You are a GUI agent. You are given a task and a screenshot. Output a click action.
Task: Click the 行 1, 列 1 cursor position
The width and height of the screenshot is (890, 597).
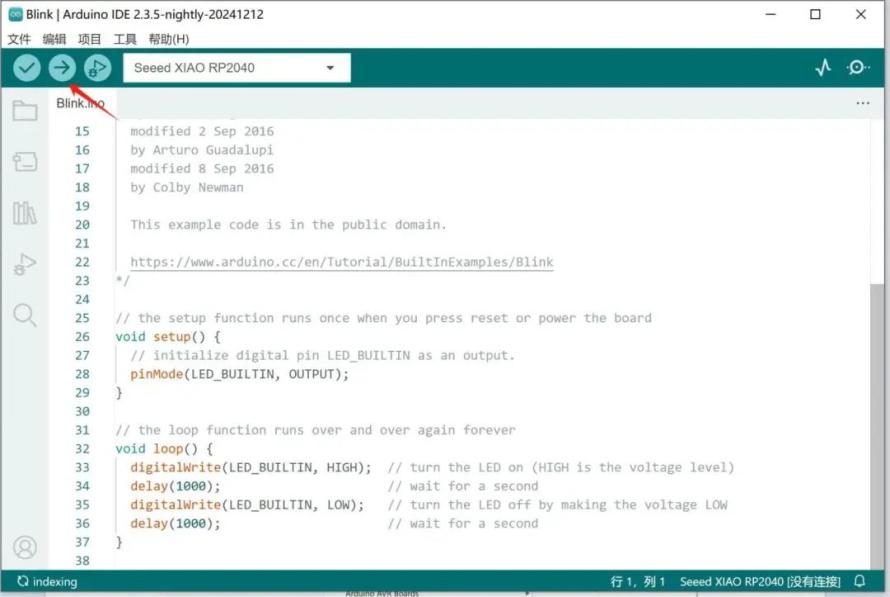tap(637, 582)
